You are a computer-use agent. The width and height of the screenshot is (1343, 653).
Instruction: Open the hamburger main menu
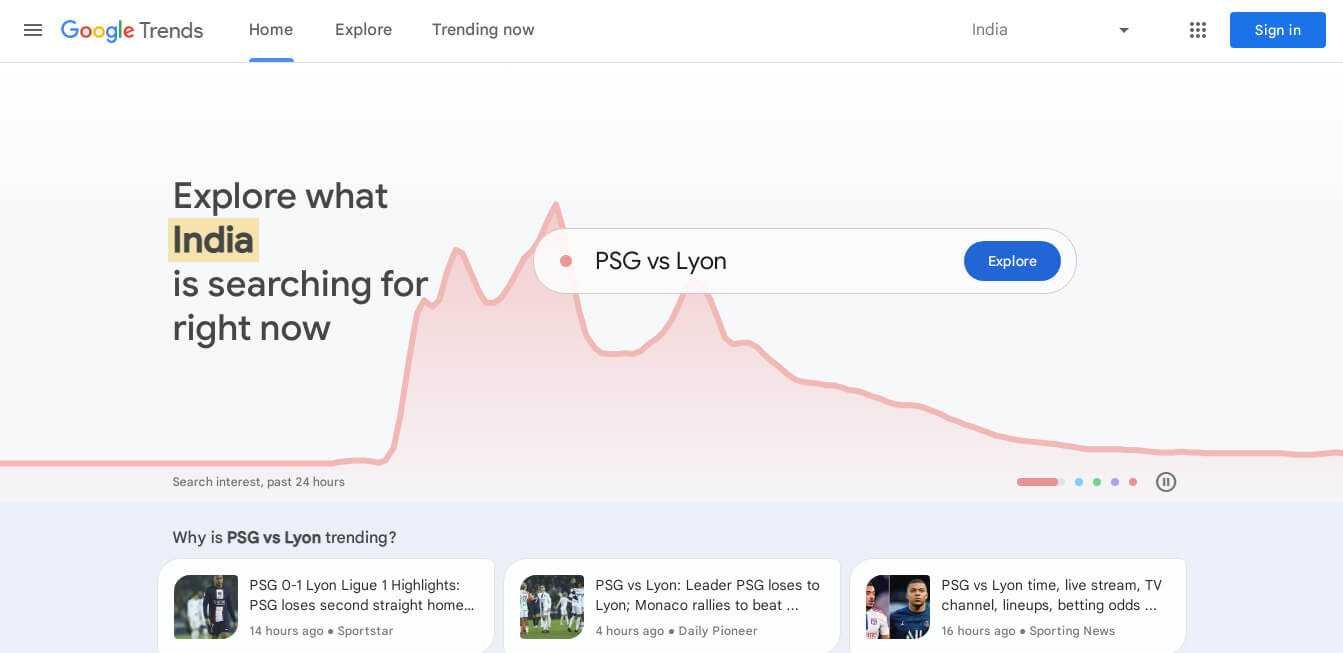(33, 30)
